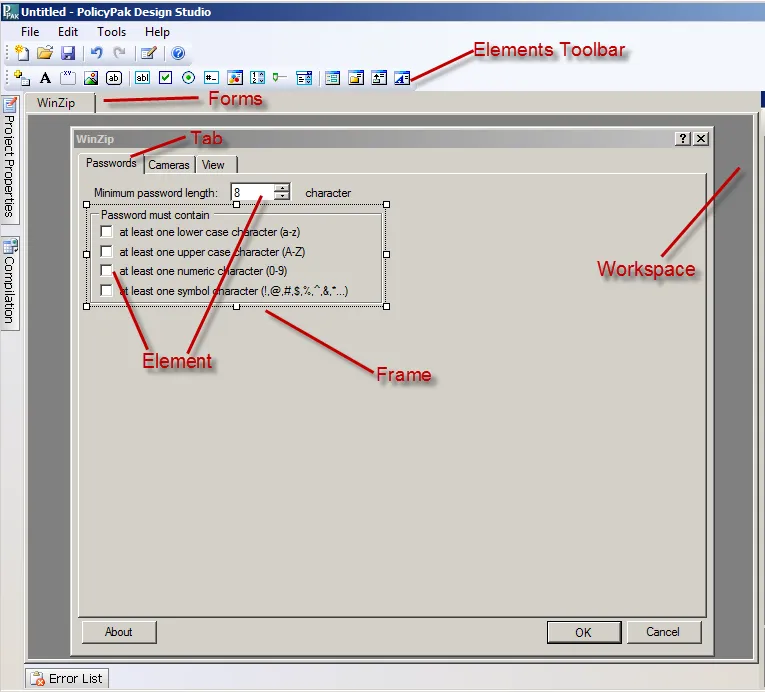The height and width of the screenshot is (692, 765).
Task: Open the Edit menu
Action: 68,32
